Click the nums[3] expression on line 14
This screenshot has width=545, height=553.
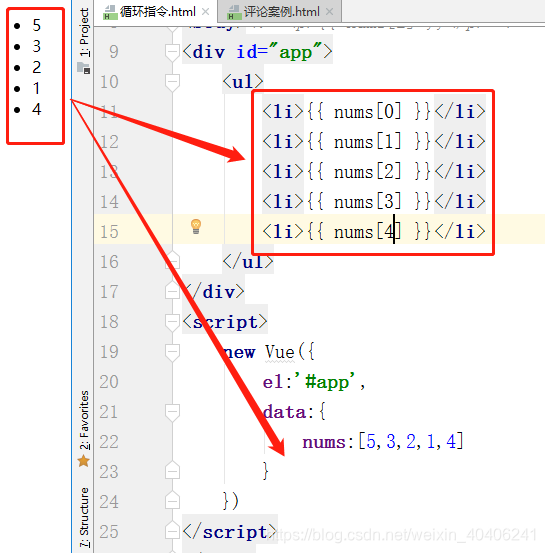coord(368,202)
